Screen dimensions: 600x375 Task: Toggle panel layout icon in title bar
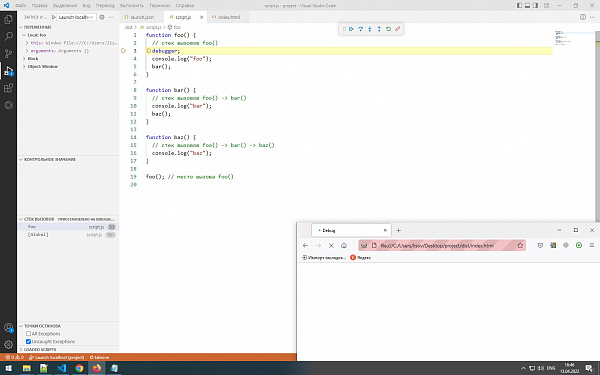(x=527, y=5)
